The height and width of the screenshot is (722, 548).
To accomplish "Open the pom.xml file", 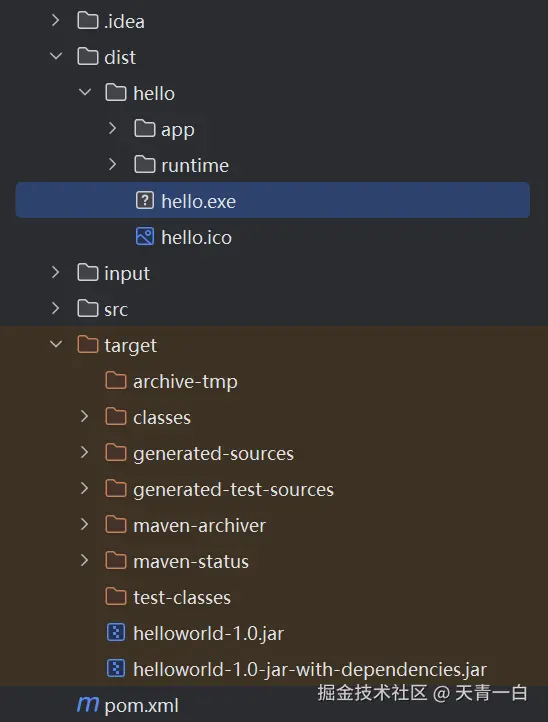I will pyautogui.click(x=141, y=705).
